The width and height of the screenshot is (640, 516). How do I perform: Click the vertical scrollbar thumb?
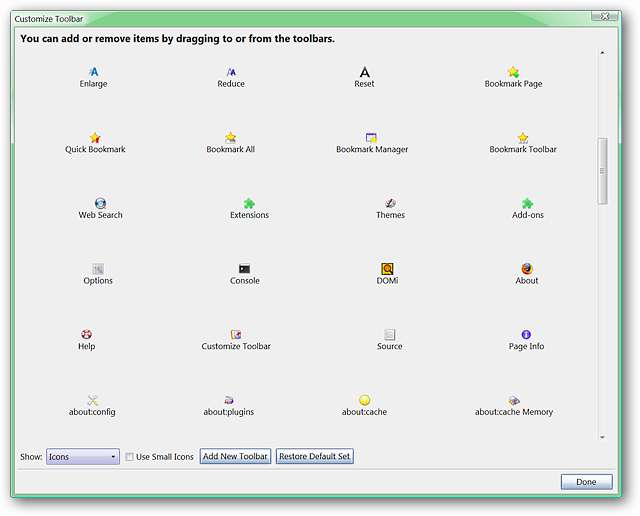(x=602, y=171)
